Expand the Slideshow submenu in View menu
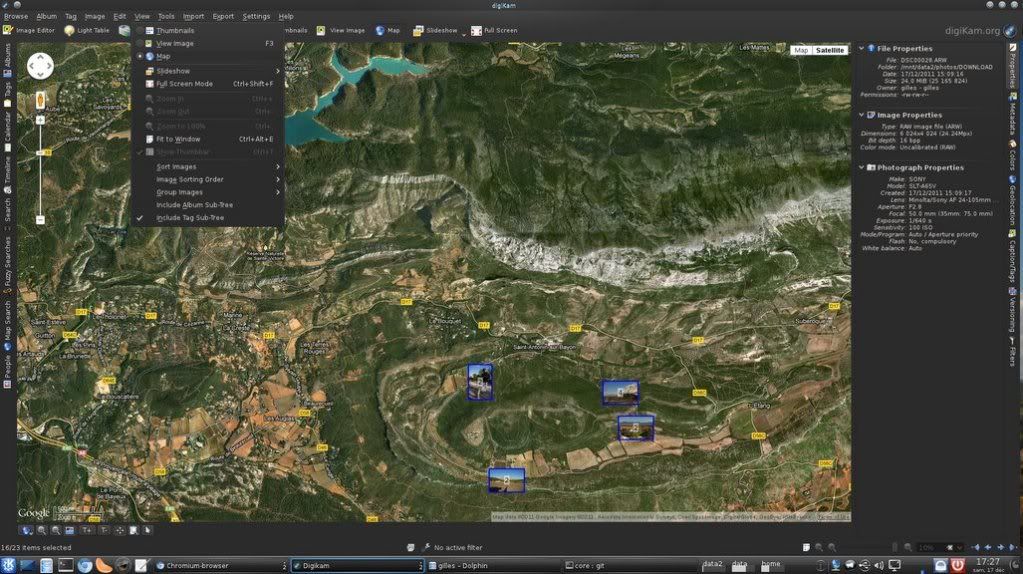1023x574 pixels. [208, 71]
